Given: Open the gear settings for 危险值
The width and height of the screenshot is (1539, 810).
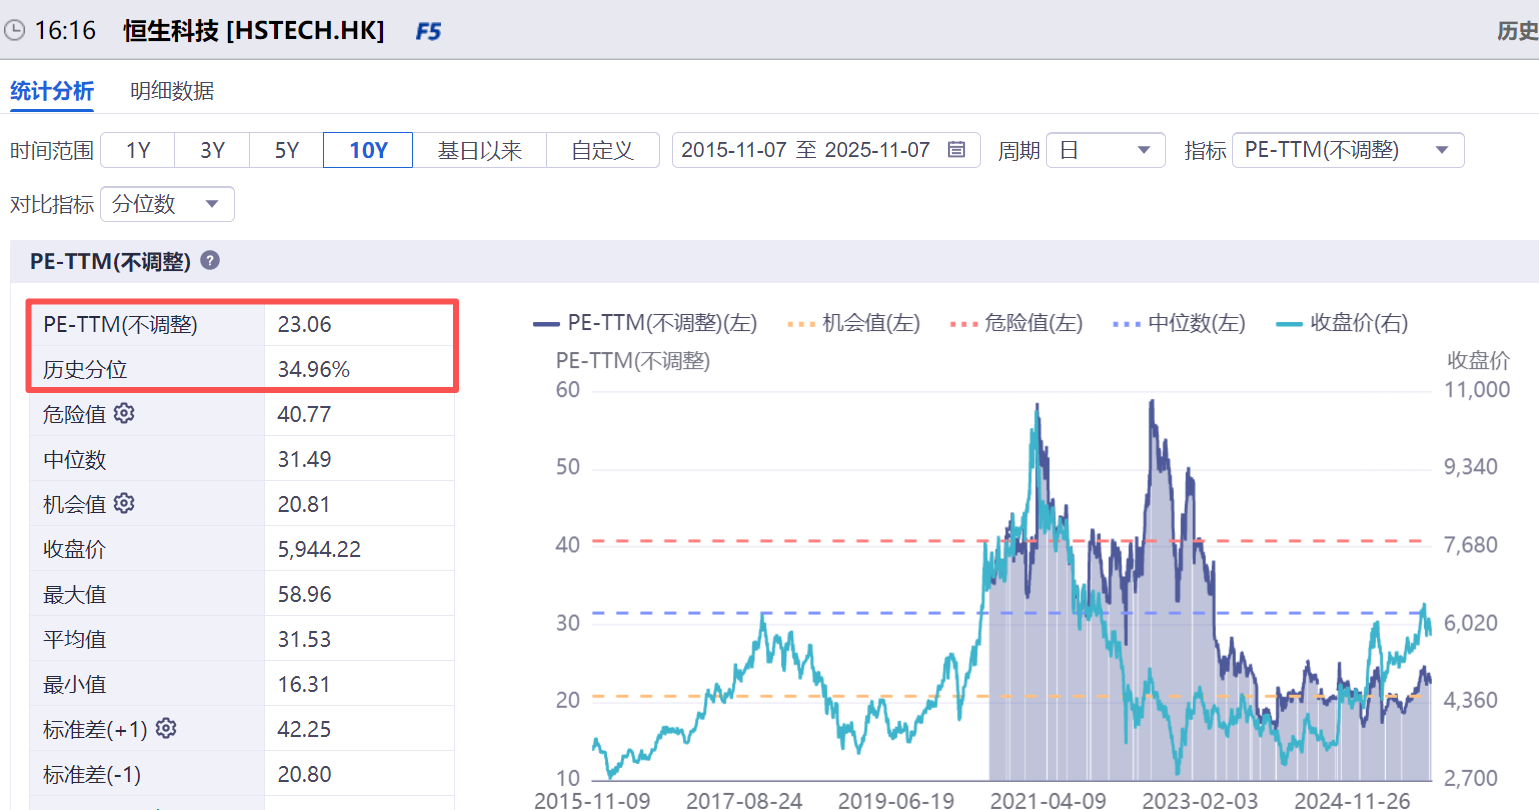Looking at the screenshot, I should click(x=124, y=413).
